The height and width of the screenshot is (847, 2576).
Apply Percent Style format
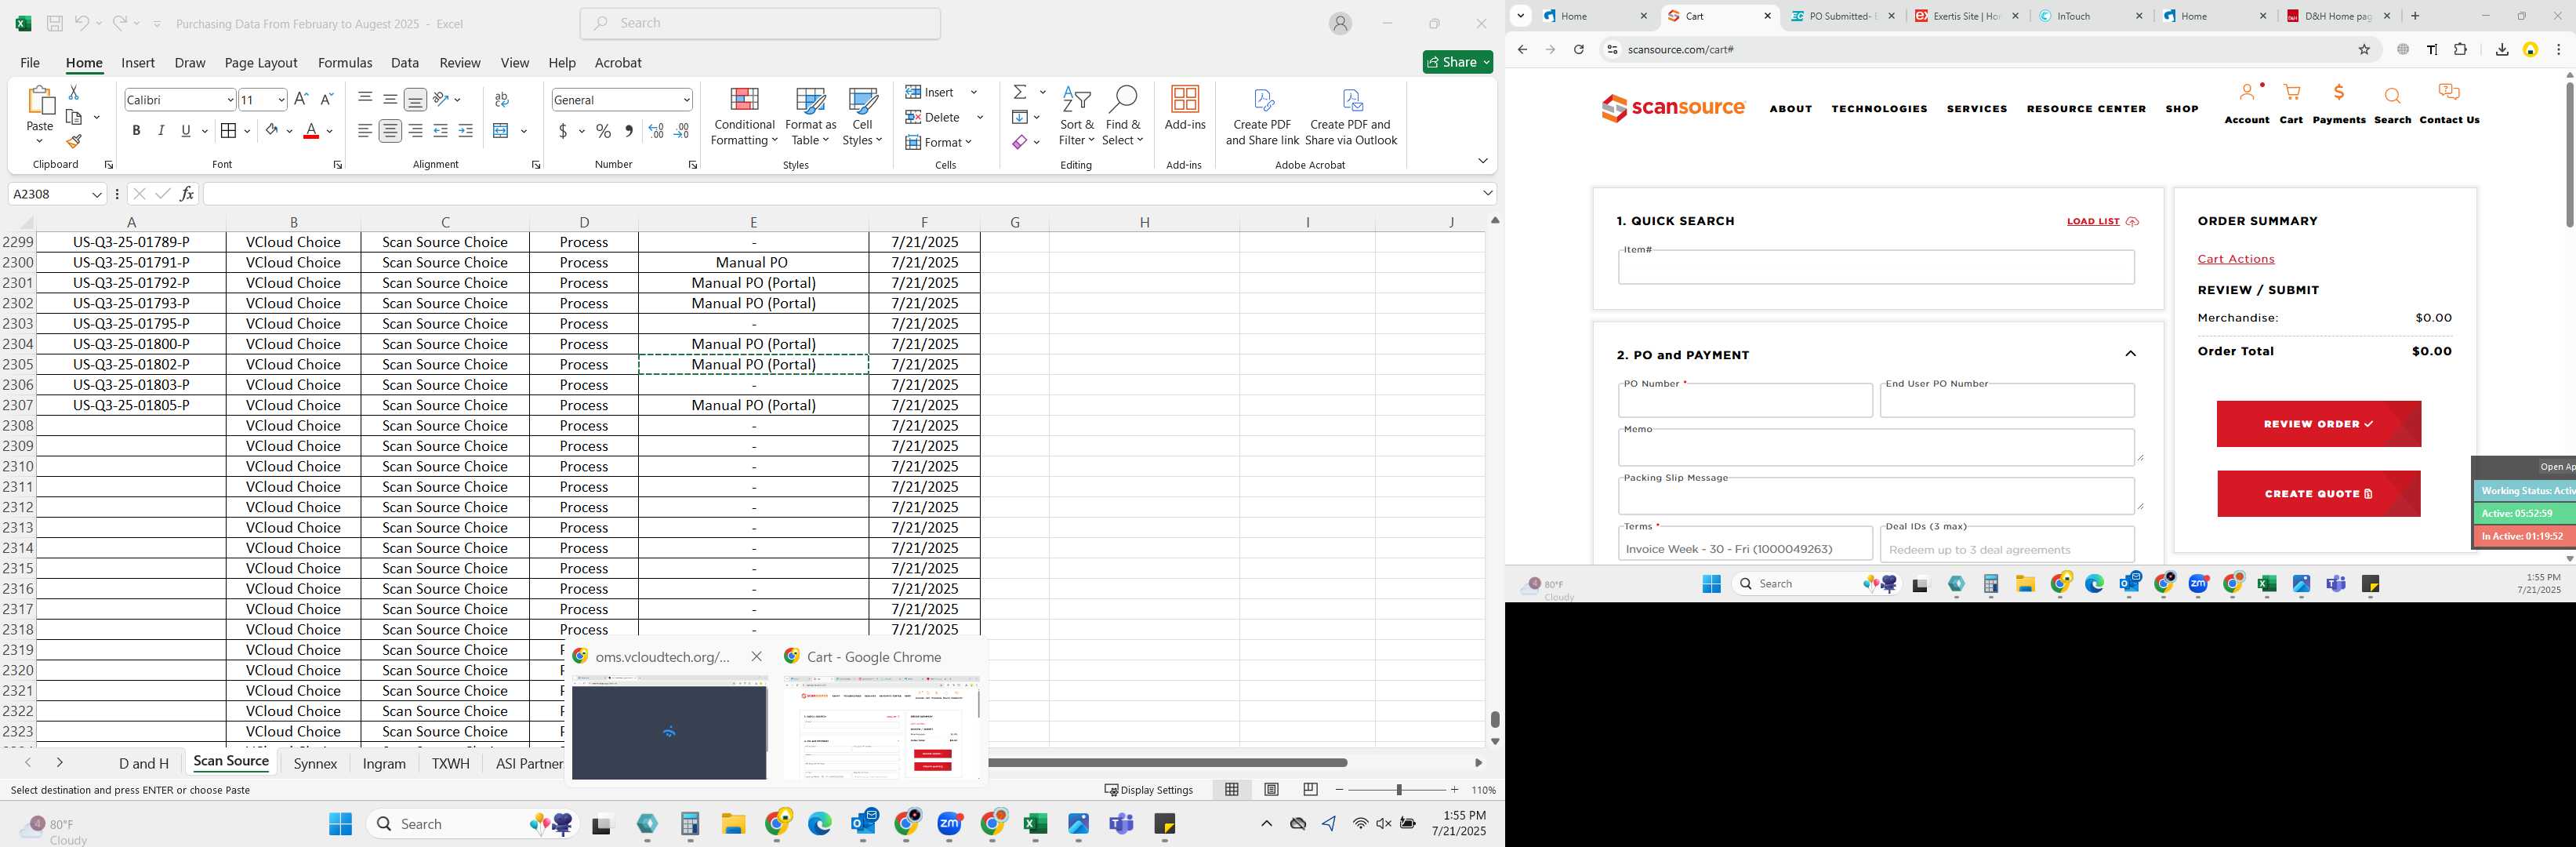point(604,131)
